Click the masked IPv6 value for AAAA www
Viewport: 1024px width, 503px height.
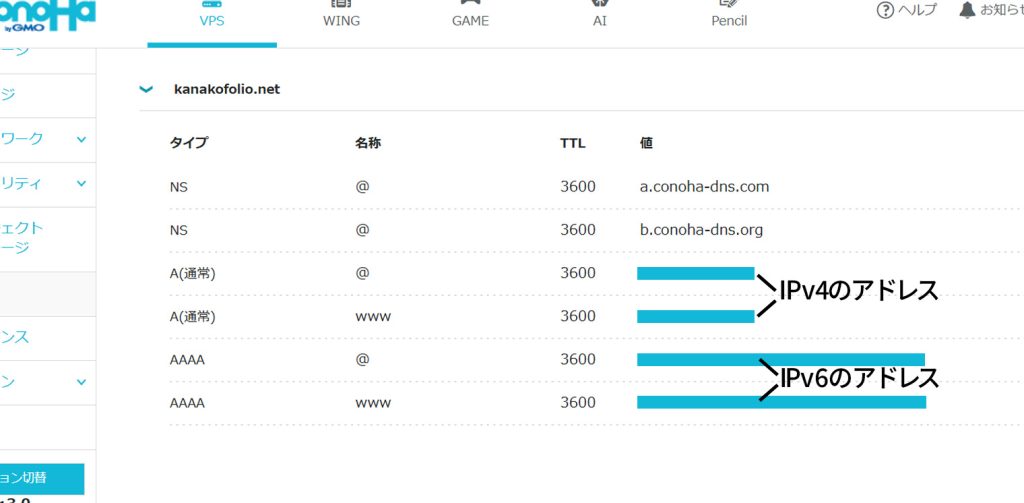point(781,403)
